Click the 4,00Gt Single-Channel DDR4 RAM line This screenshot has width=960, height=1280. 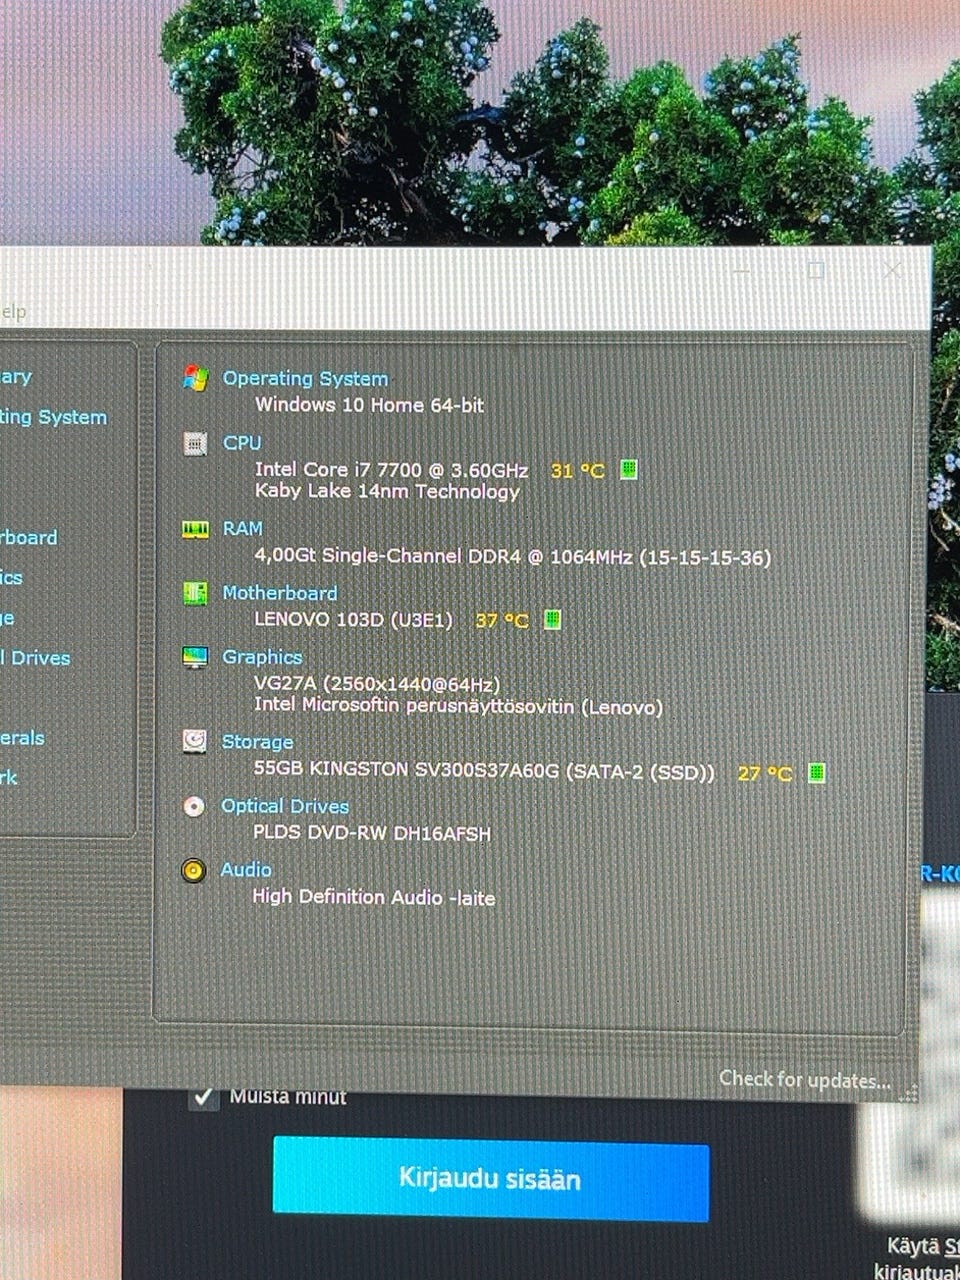coord(512,556)
